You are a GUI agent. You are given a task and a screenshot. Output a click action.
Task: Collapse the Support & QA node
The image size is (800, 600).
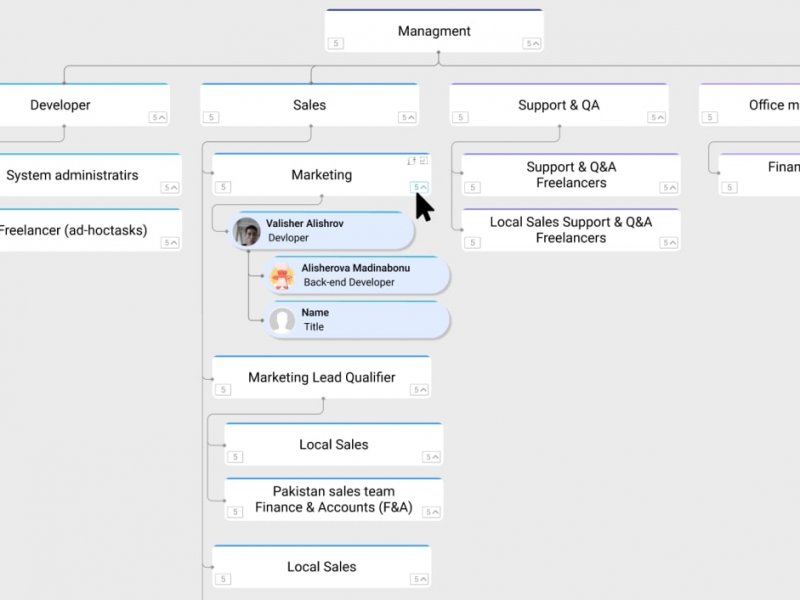pos(657,117)
